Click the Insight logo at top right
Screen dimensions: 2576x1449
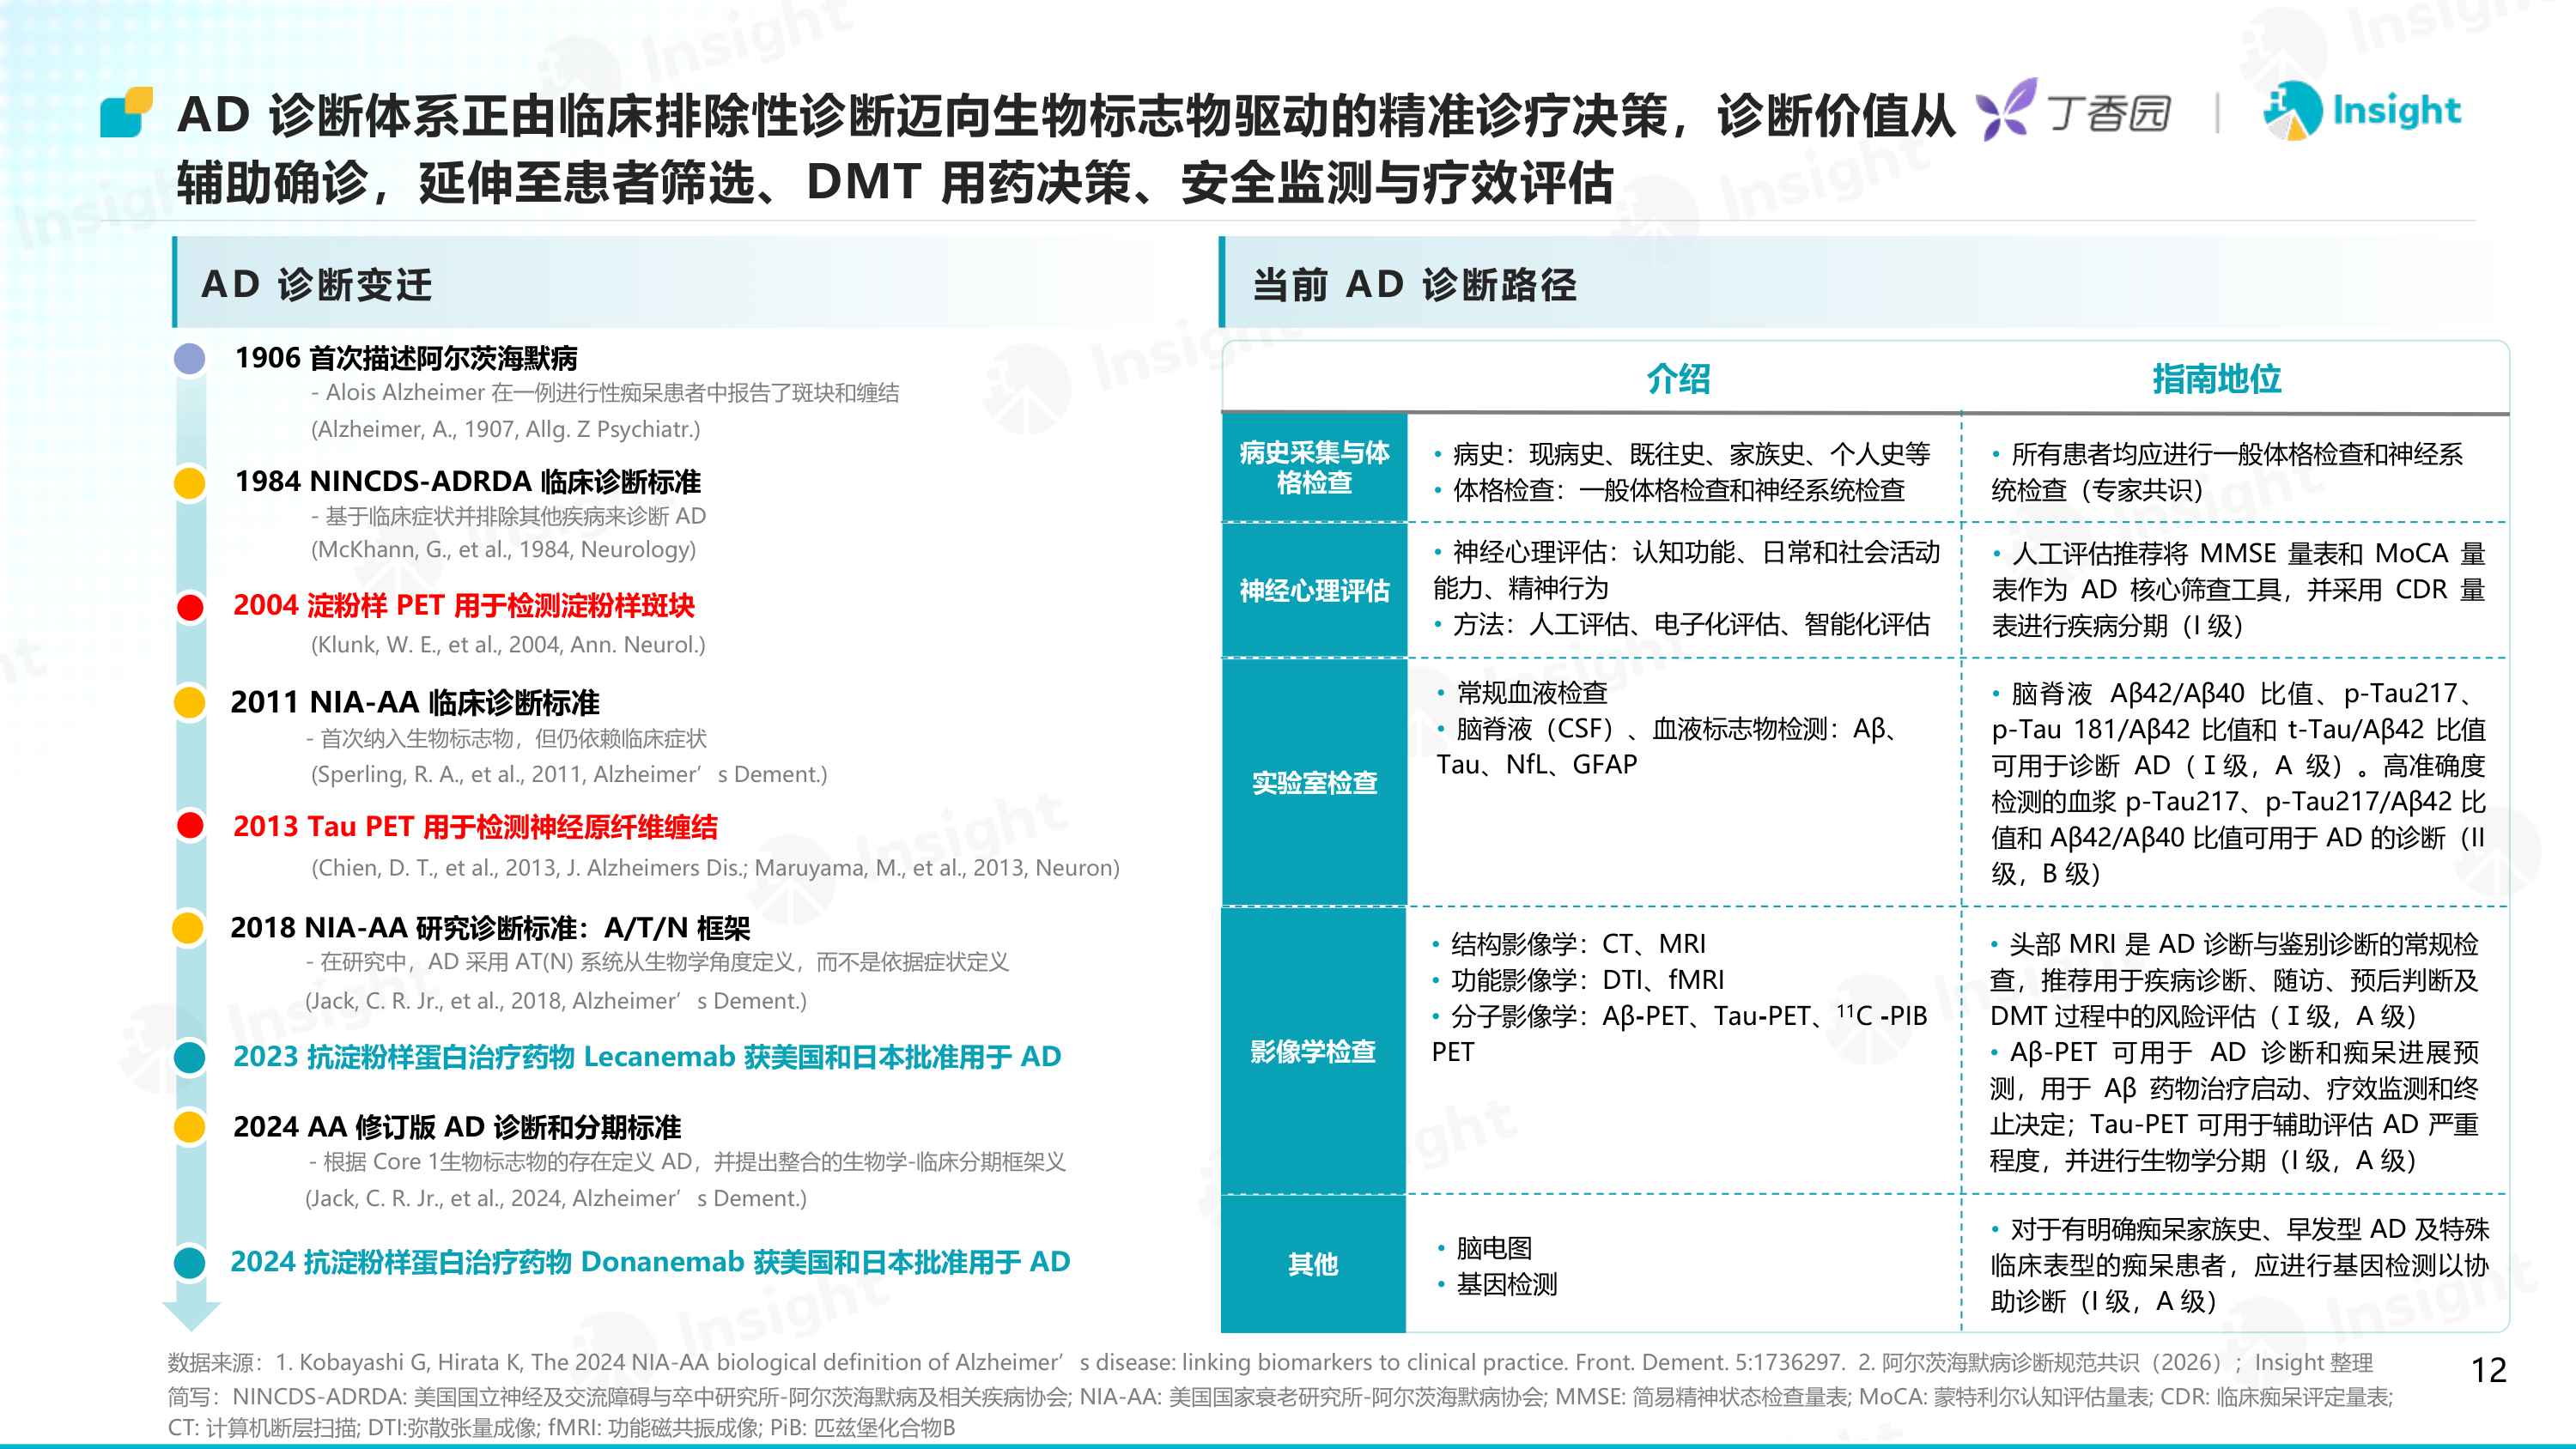[2361, 110]
